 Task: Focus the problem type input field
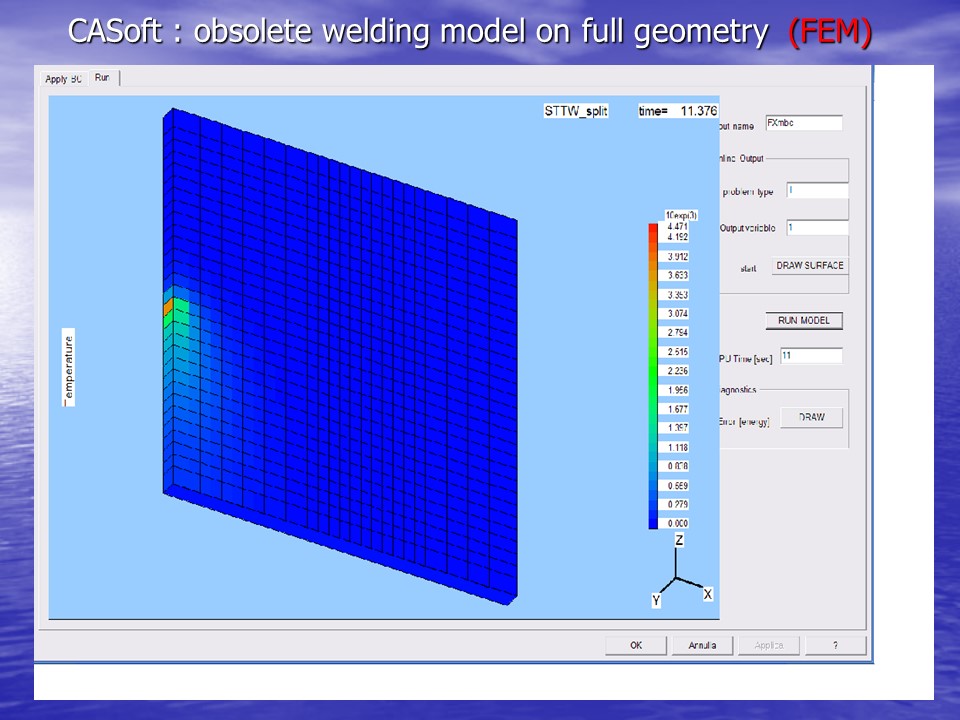(817, 190)
